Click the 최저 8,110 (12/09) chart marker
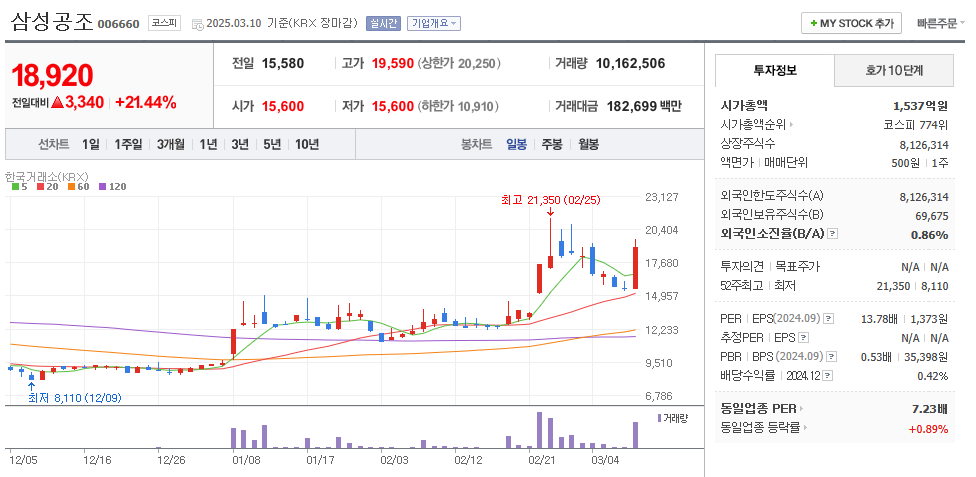The height and width of the screenshot is (477, 976). point(74,398)
